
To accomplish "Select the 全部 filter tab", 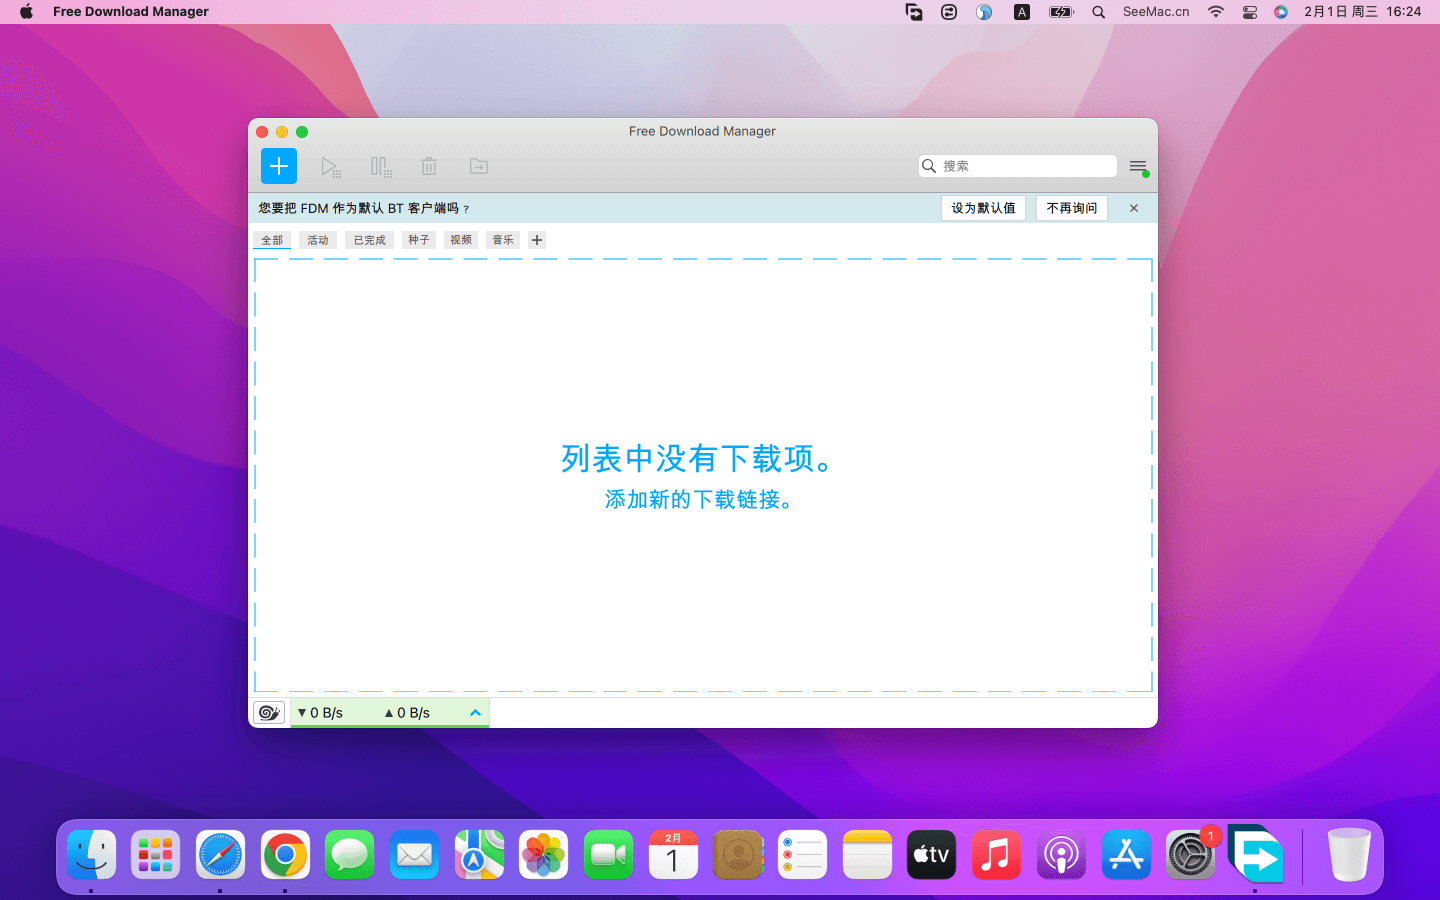I will pos(272,240).
